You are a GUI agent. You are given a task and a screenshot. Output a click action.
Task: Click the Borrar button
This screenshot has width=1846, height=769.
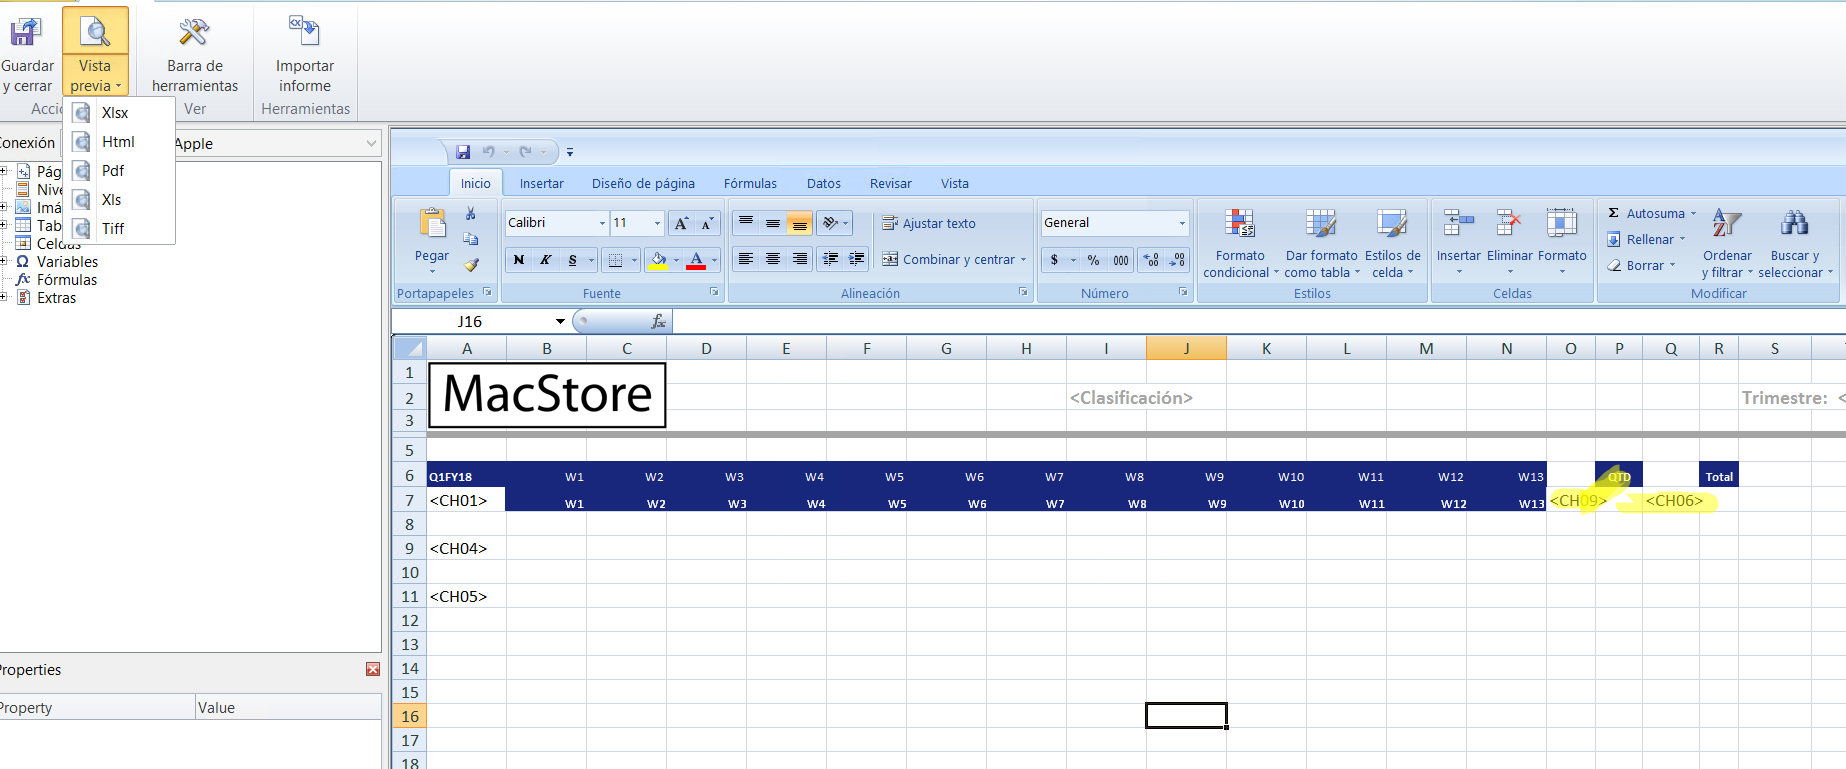pos(1641,265)
